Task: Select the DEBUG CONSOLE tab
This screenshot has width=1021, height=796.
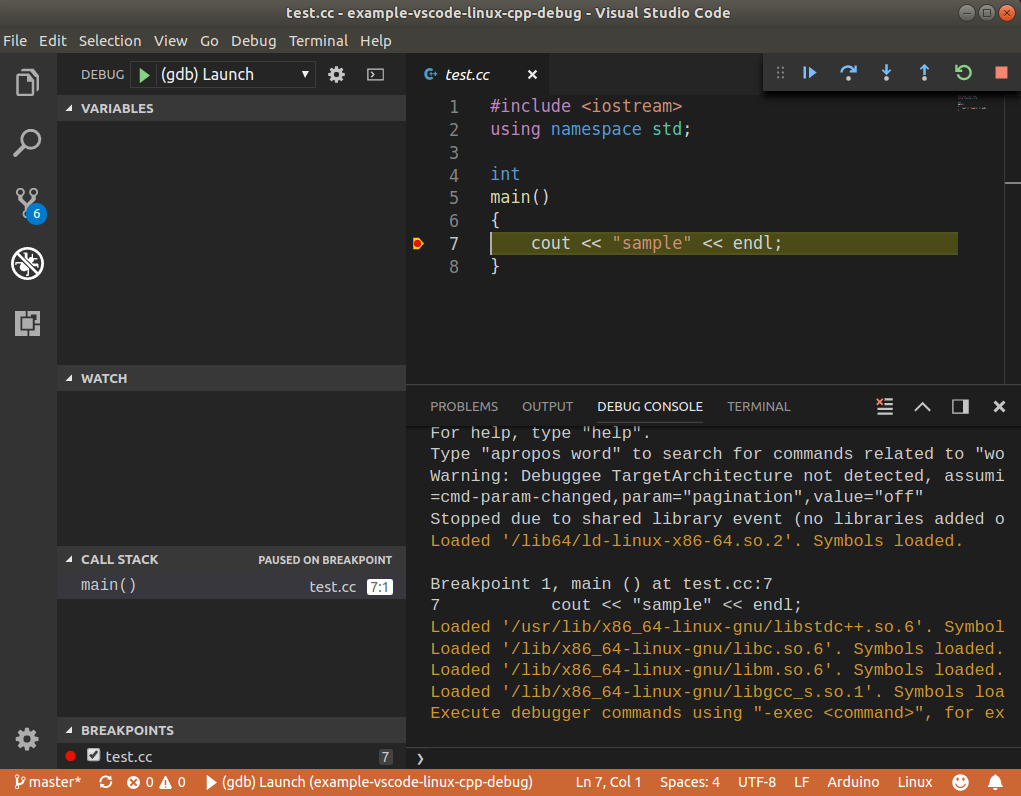Action: 650,406
